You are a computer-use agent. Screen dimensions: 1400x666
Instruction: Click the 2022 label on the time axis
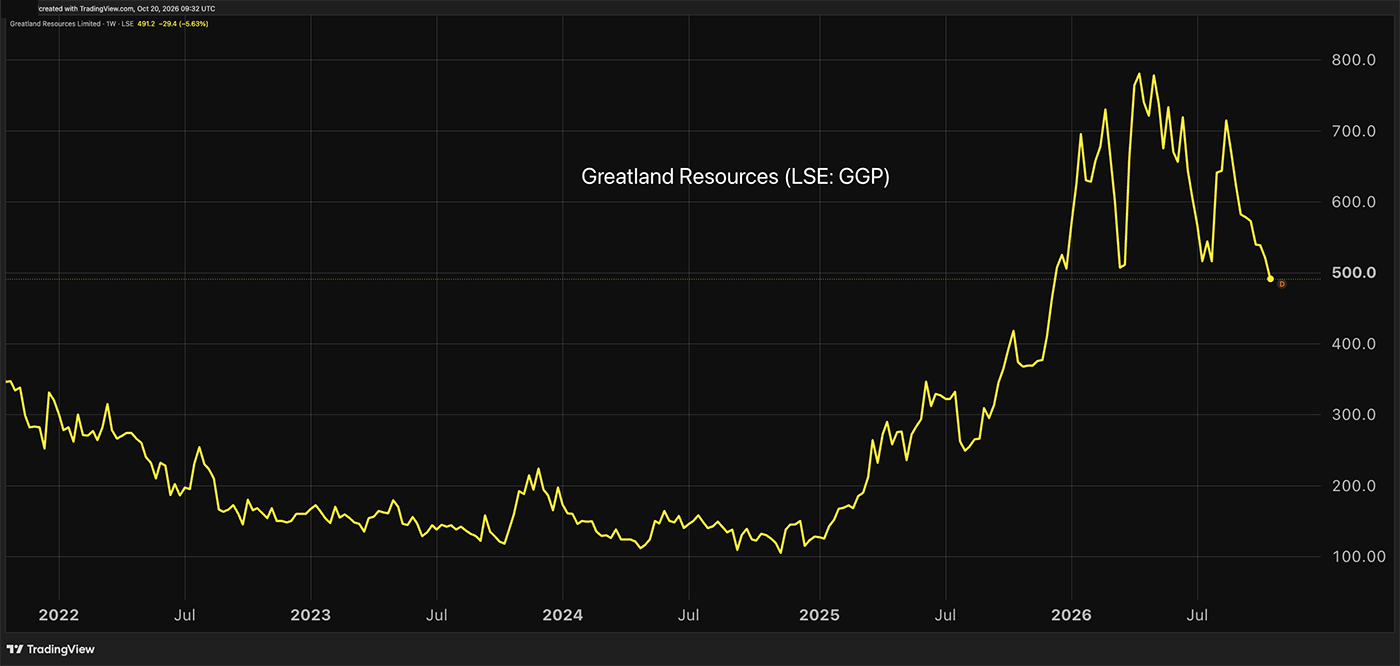58,613
